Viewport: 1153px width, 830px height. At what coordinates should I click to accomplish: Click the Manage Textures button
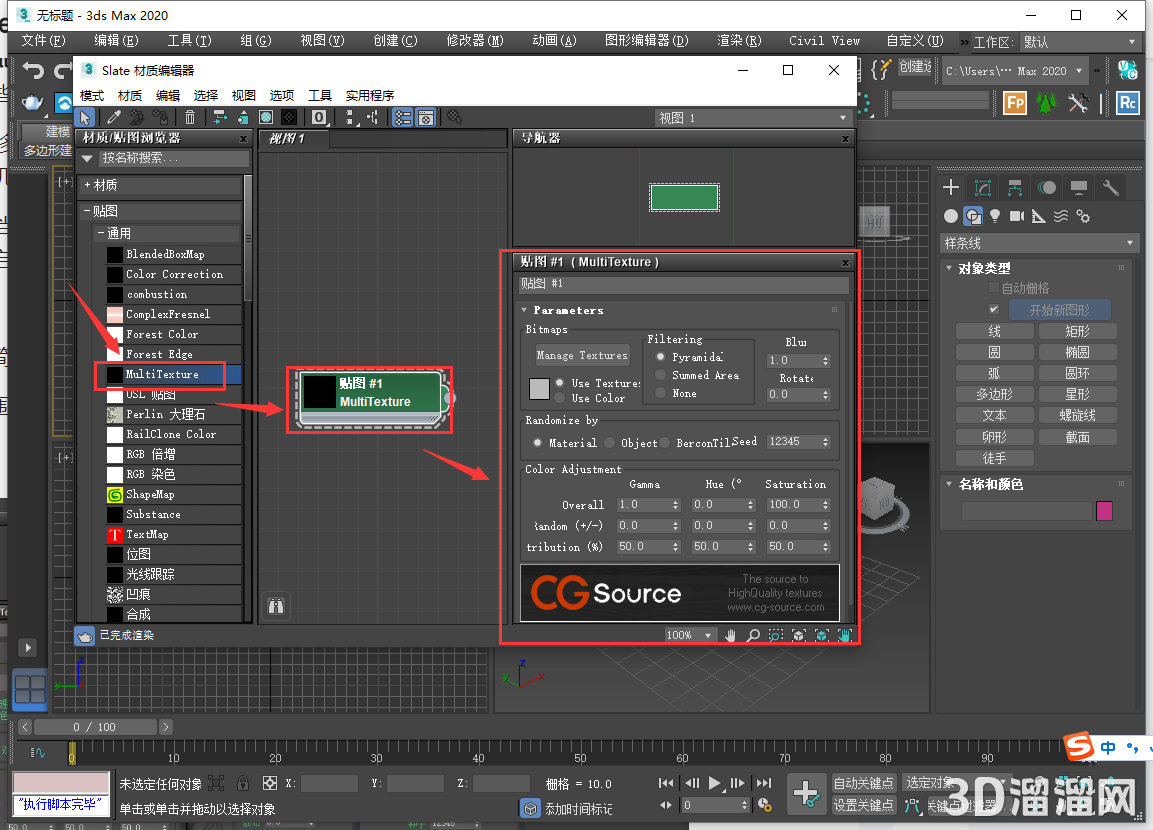tap(583, 355)
